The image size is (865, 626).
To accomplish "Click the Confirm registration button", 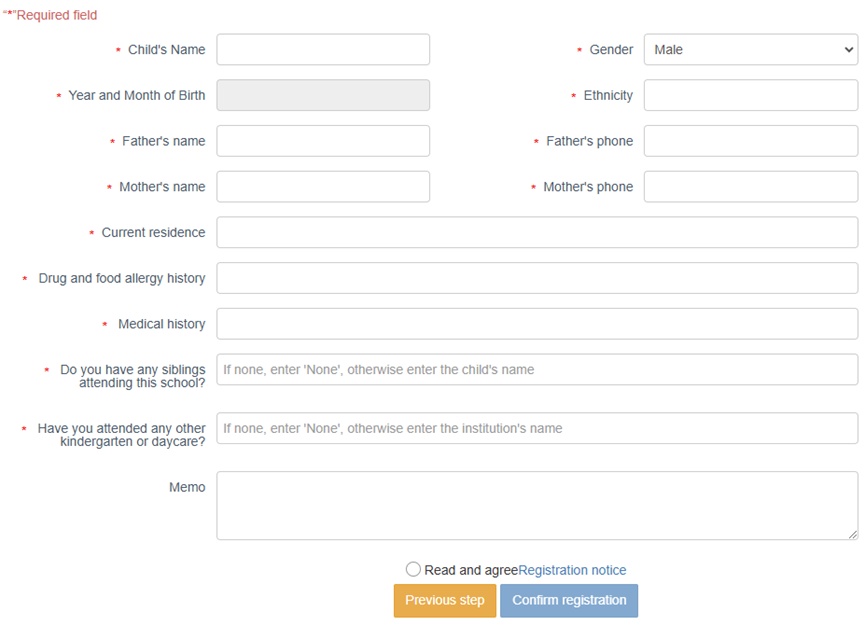I will [x=569, y=601].
